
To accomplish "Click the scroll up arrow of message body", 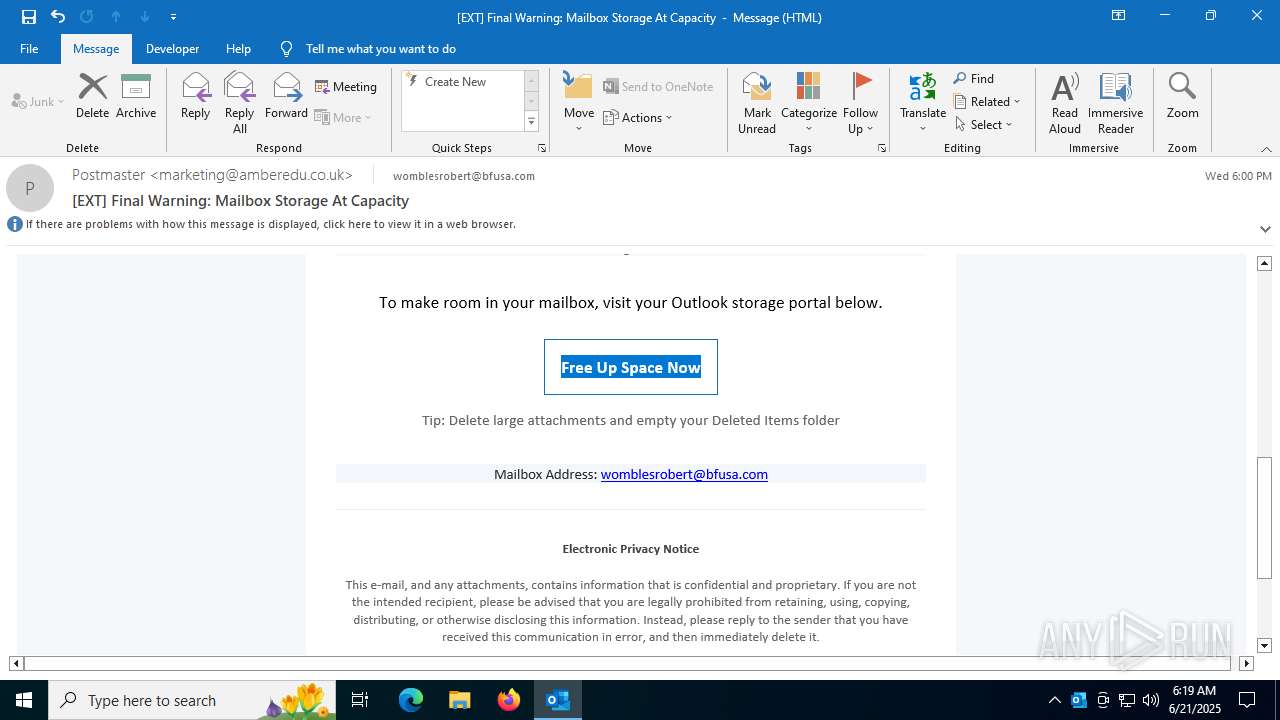I will click(x=1264, y=263).
